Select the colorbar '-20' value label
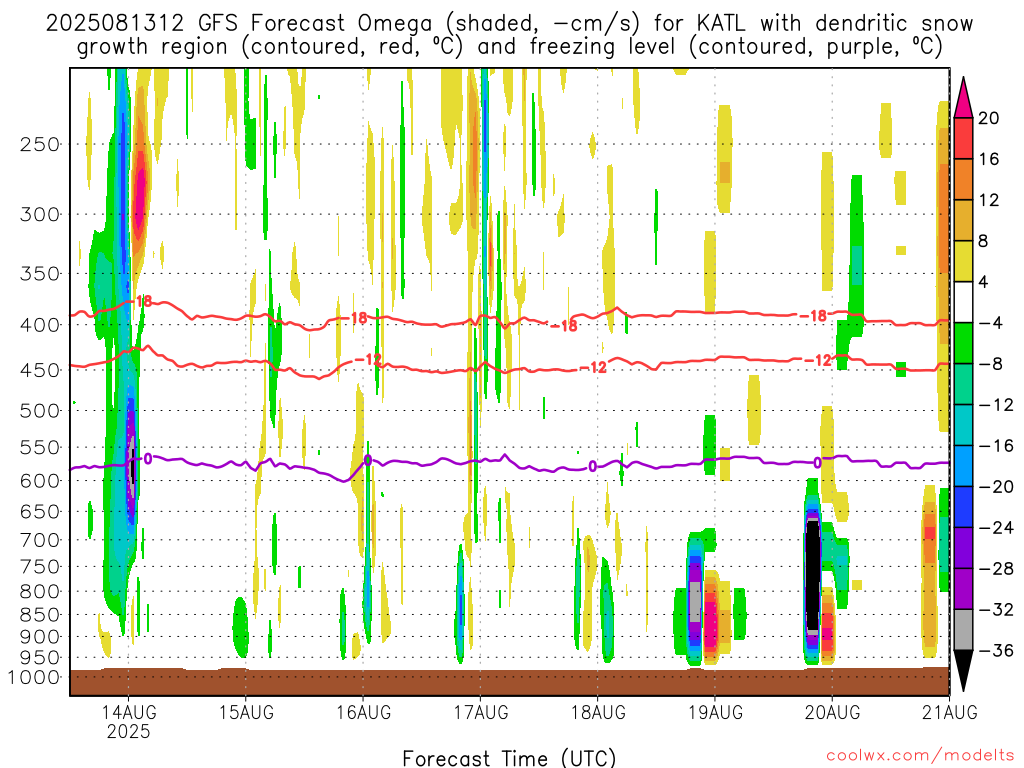 point(996,487)
